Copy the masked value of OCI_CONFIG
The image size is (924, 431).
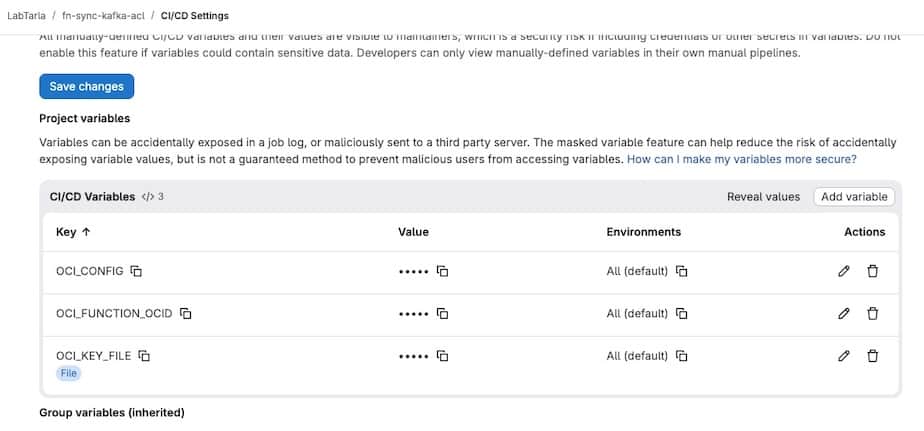(442, 271)
